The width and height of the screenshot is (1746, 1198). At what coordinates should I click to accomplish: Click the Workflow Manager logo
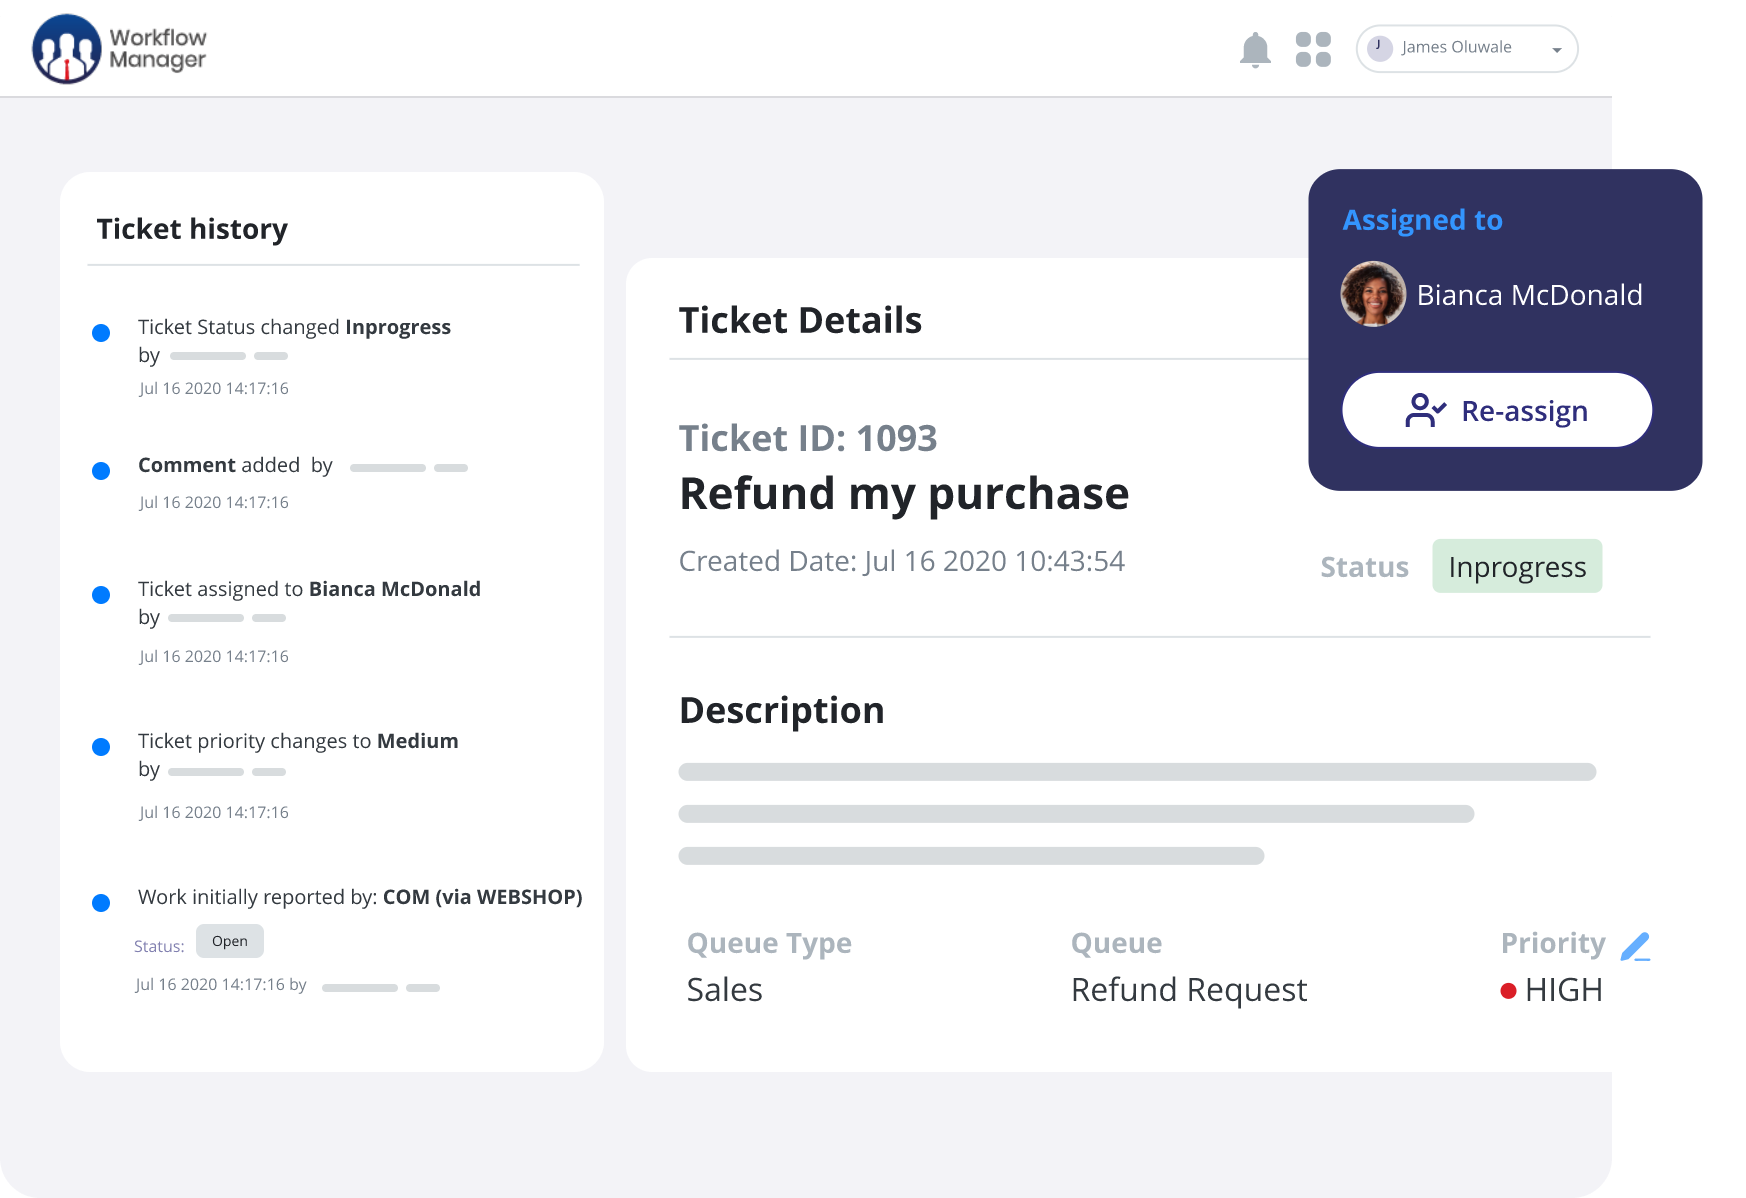119,49
